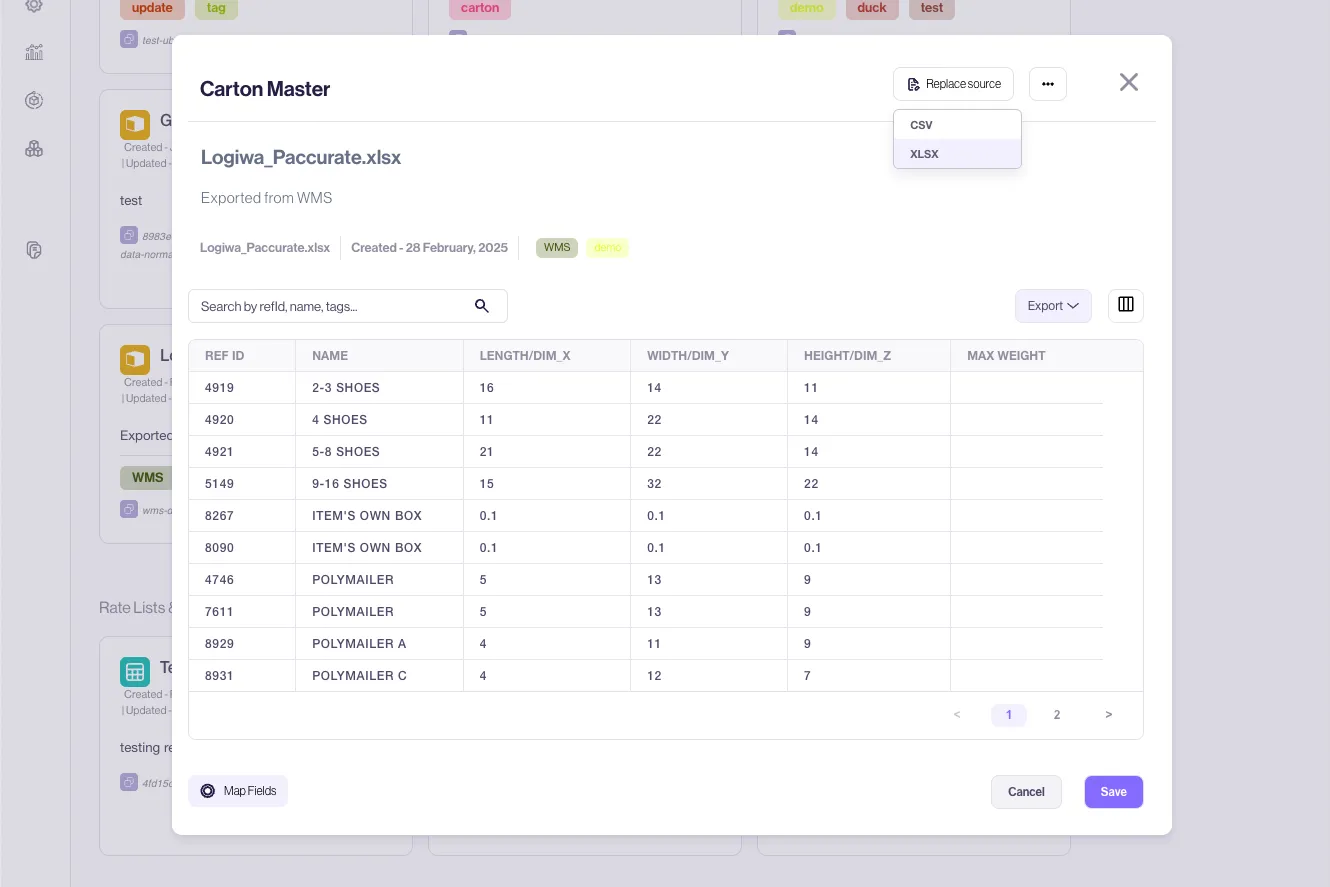Click the magnifier search icon
The image size is (1330, 887).
482,306
